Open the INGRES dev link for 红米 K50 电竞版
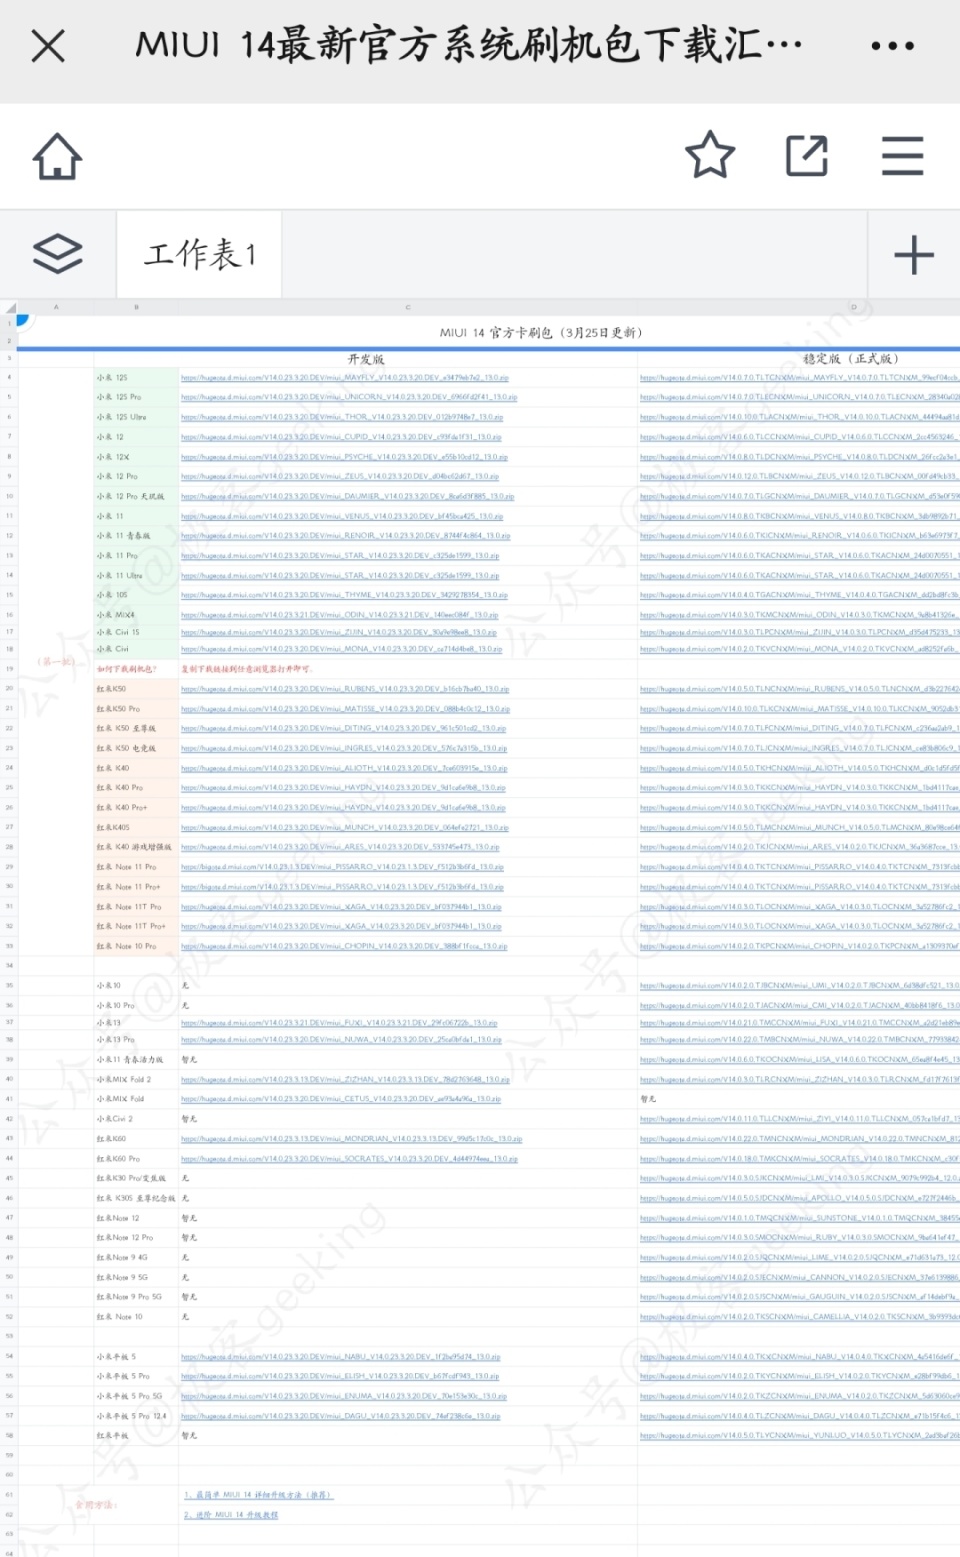This screenshot has height=1557, width=960. click(344, 748)
